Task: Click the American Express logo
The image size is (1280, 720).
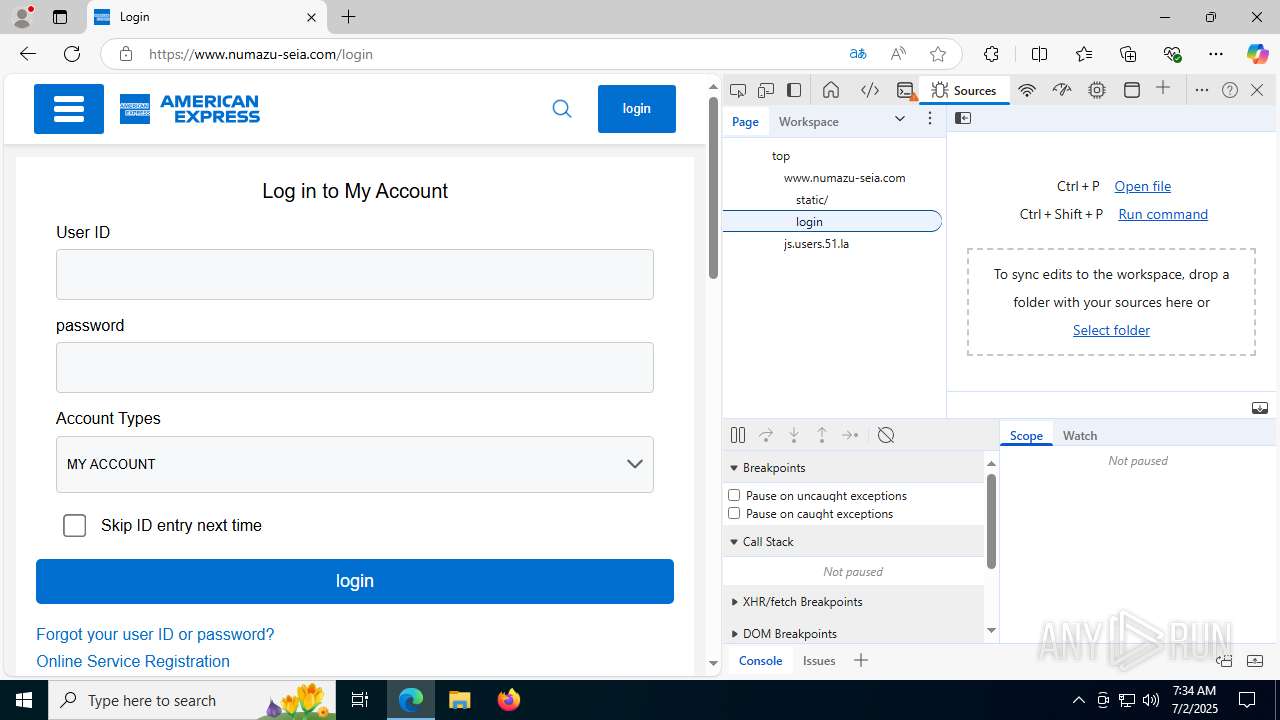Action: [190, 109]
